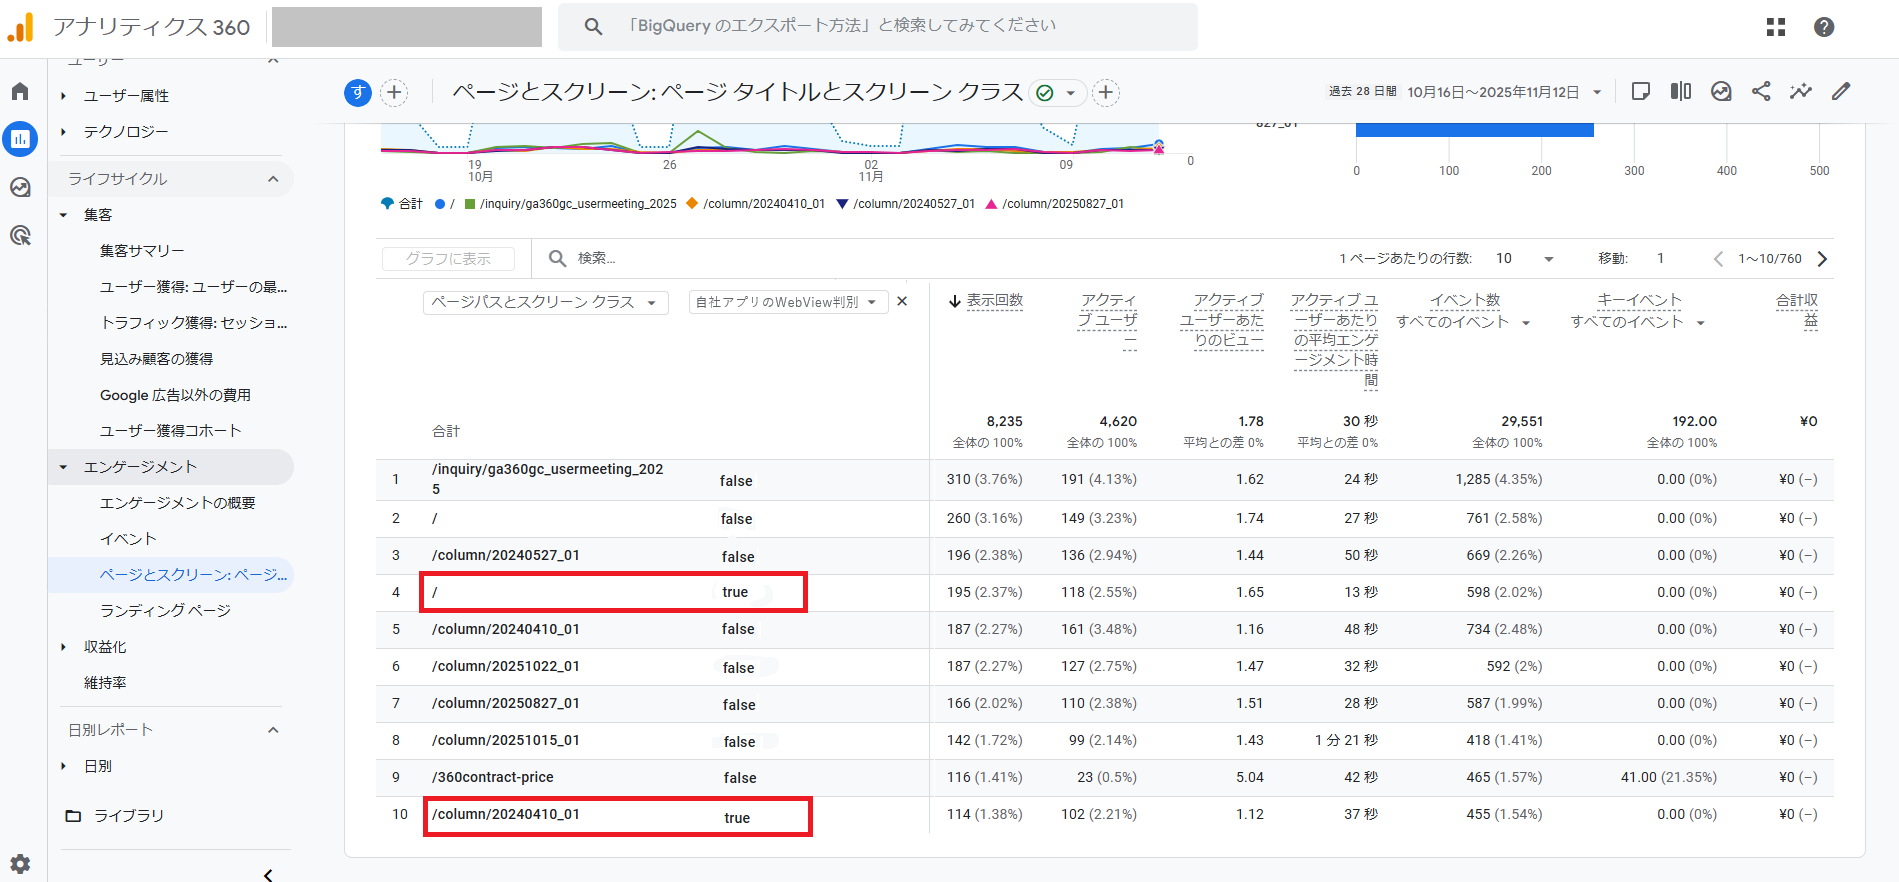Toggle the Edit comparisons columns icon
Image resolution: width=1899 pixels, height=882 pixels.
point(1681,92)
